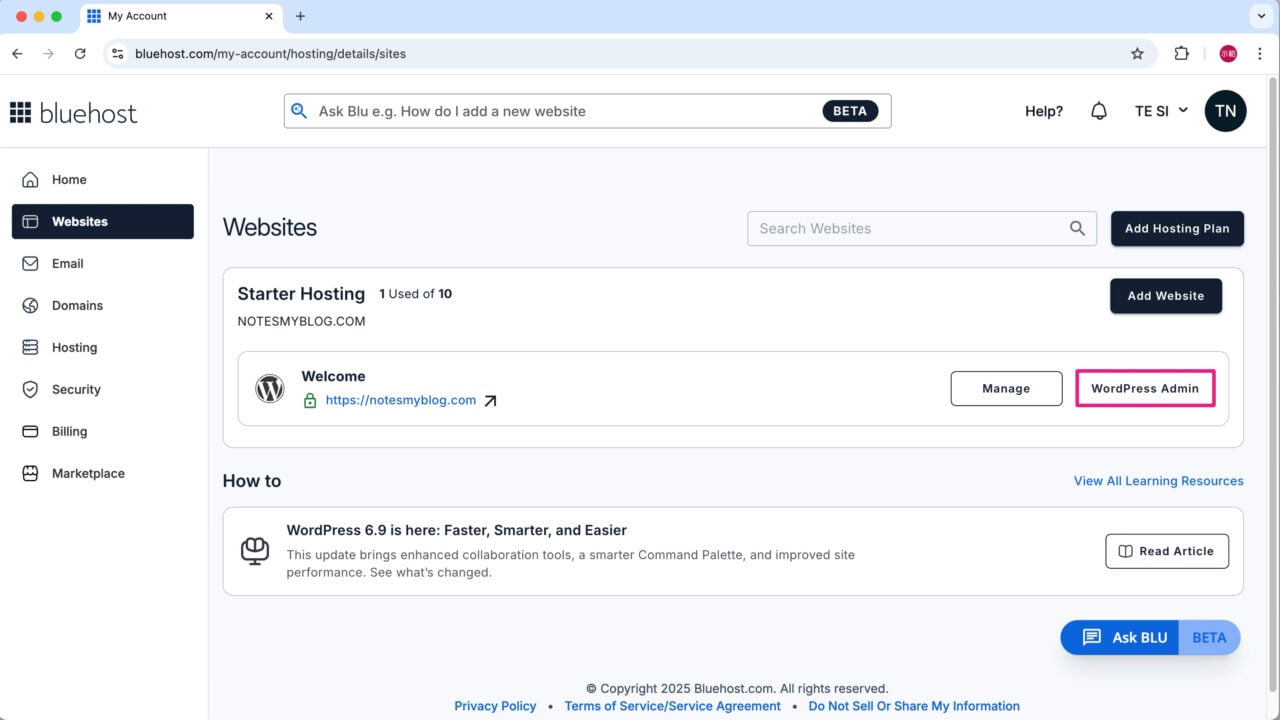Viewport: 1280px width, 720px height.
Task: Expand the Chrome three-dot menu
Action: pyautogui.click(x=1260, y=53)
